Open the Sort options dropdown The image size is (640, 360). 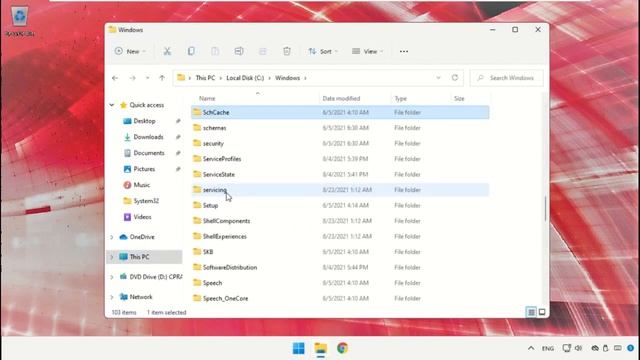[x=323, y=51]
